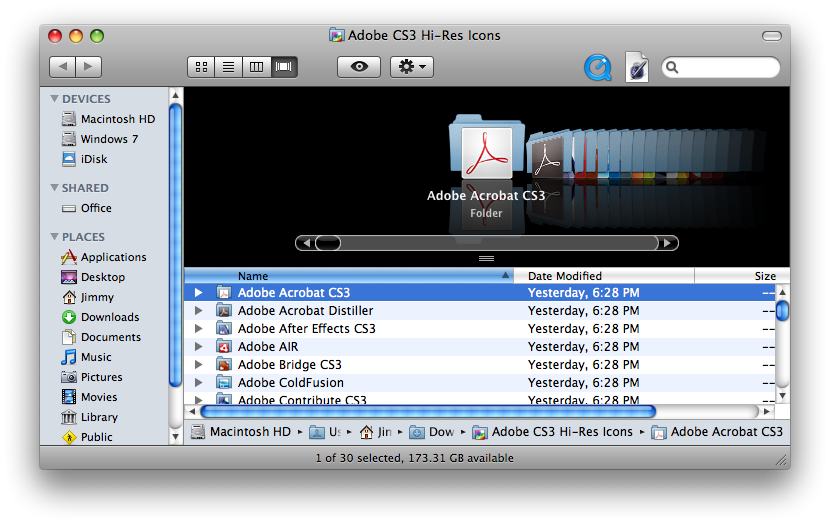
Task: Select the Windows 7 volume
Action: click(100, 139)
